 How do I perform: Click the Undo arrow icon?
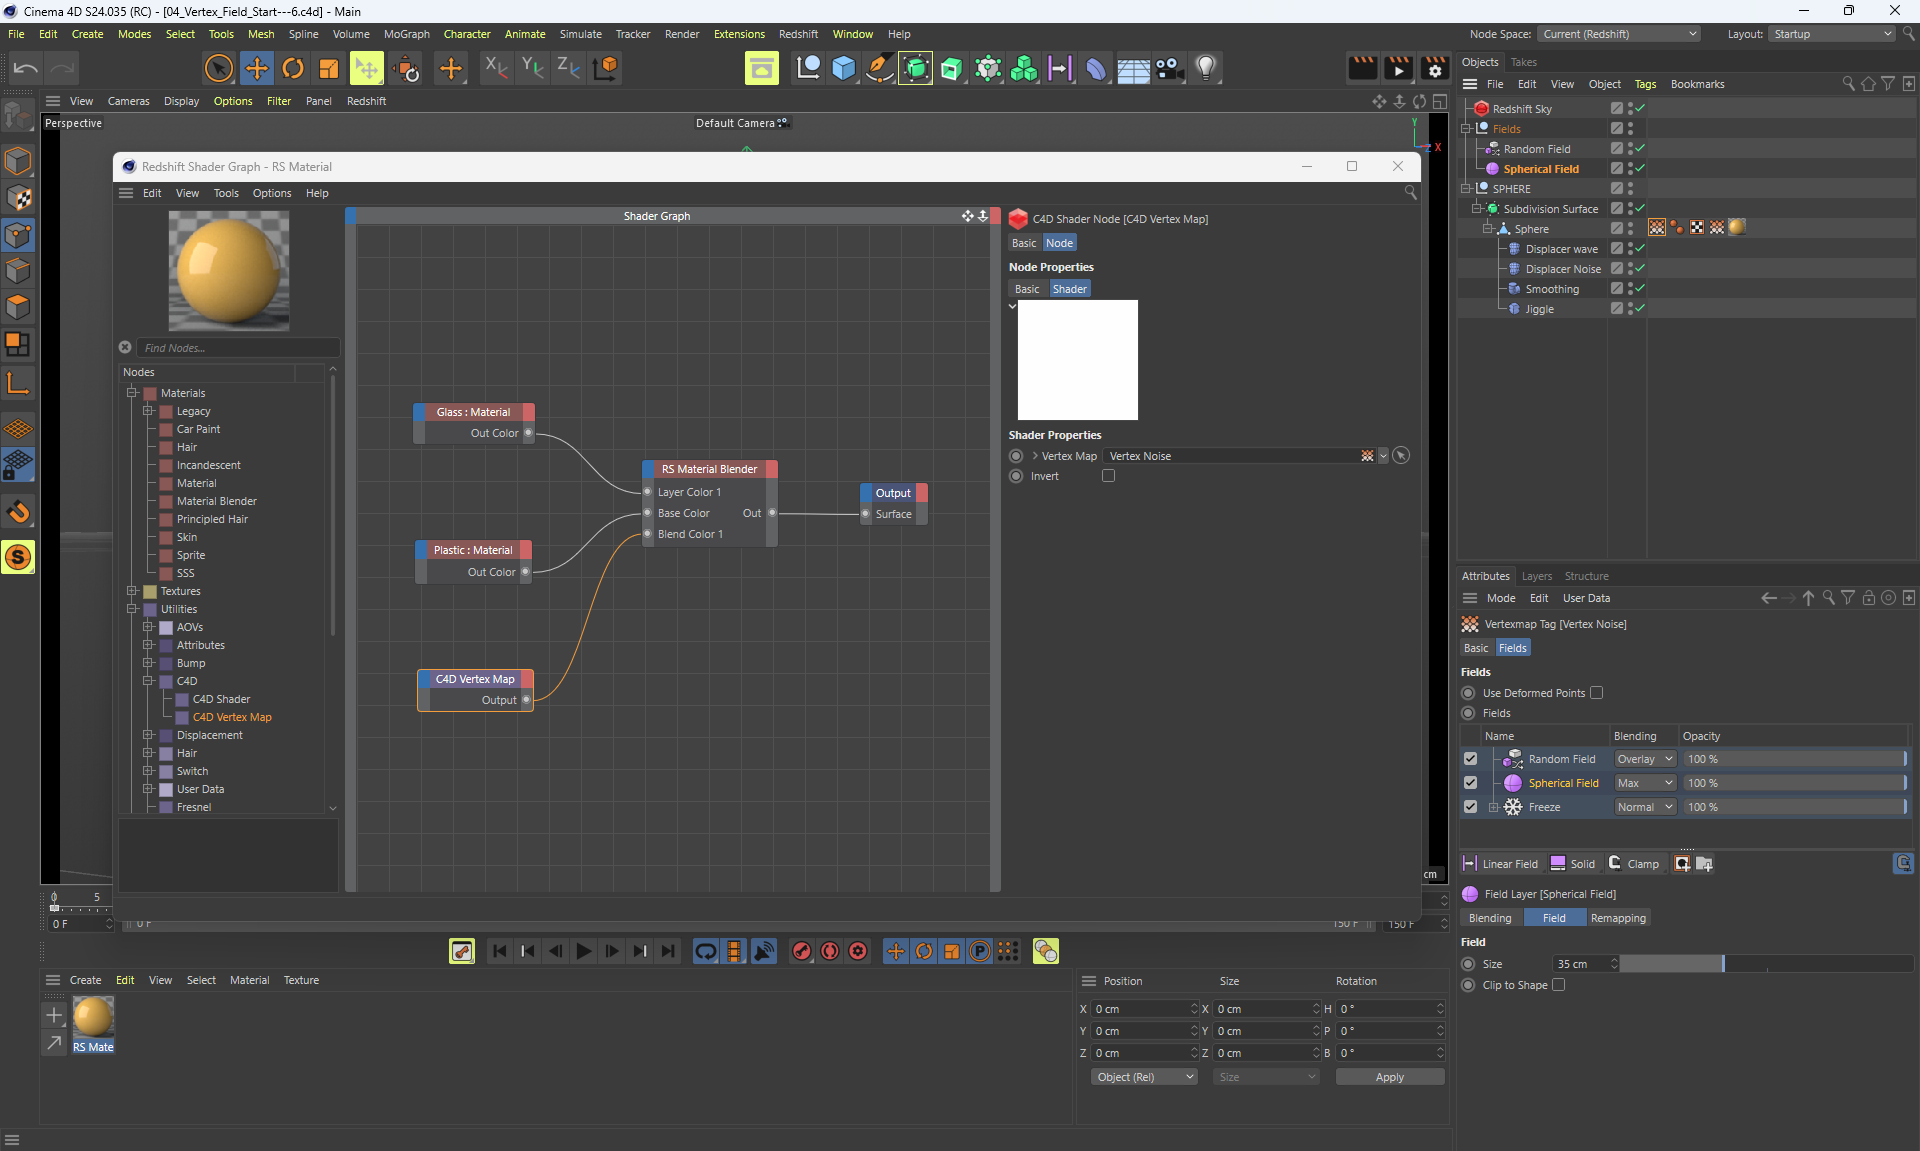pos(26,68)
